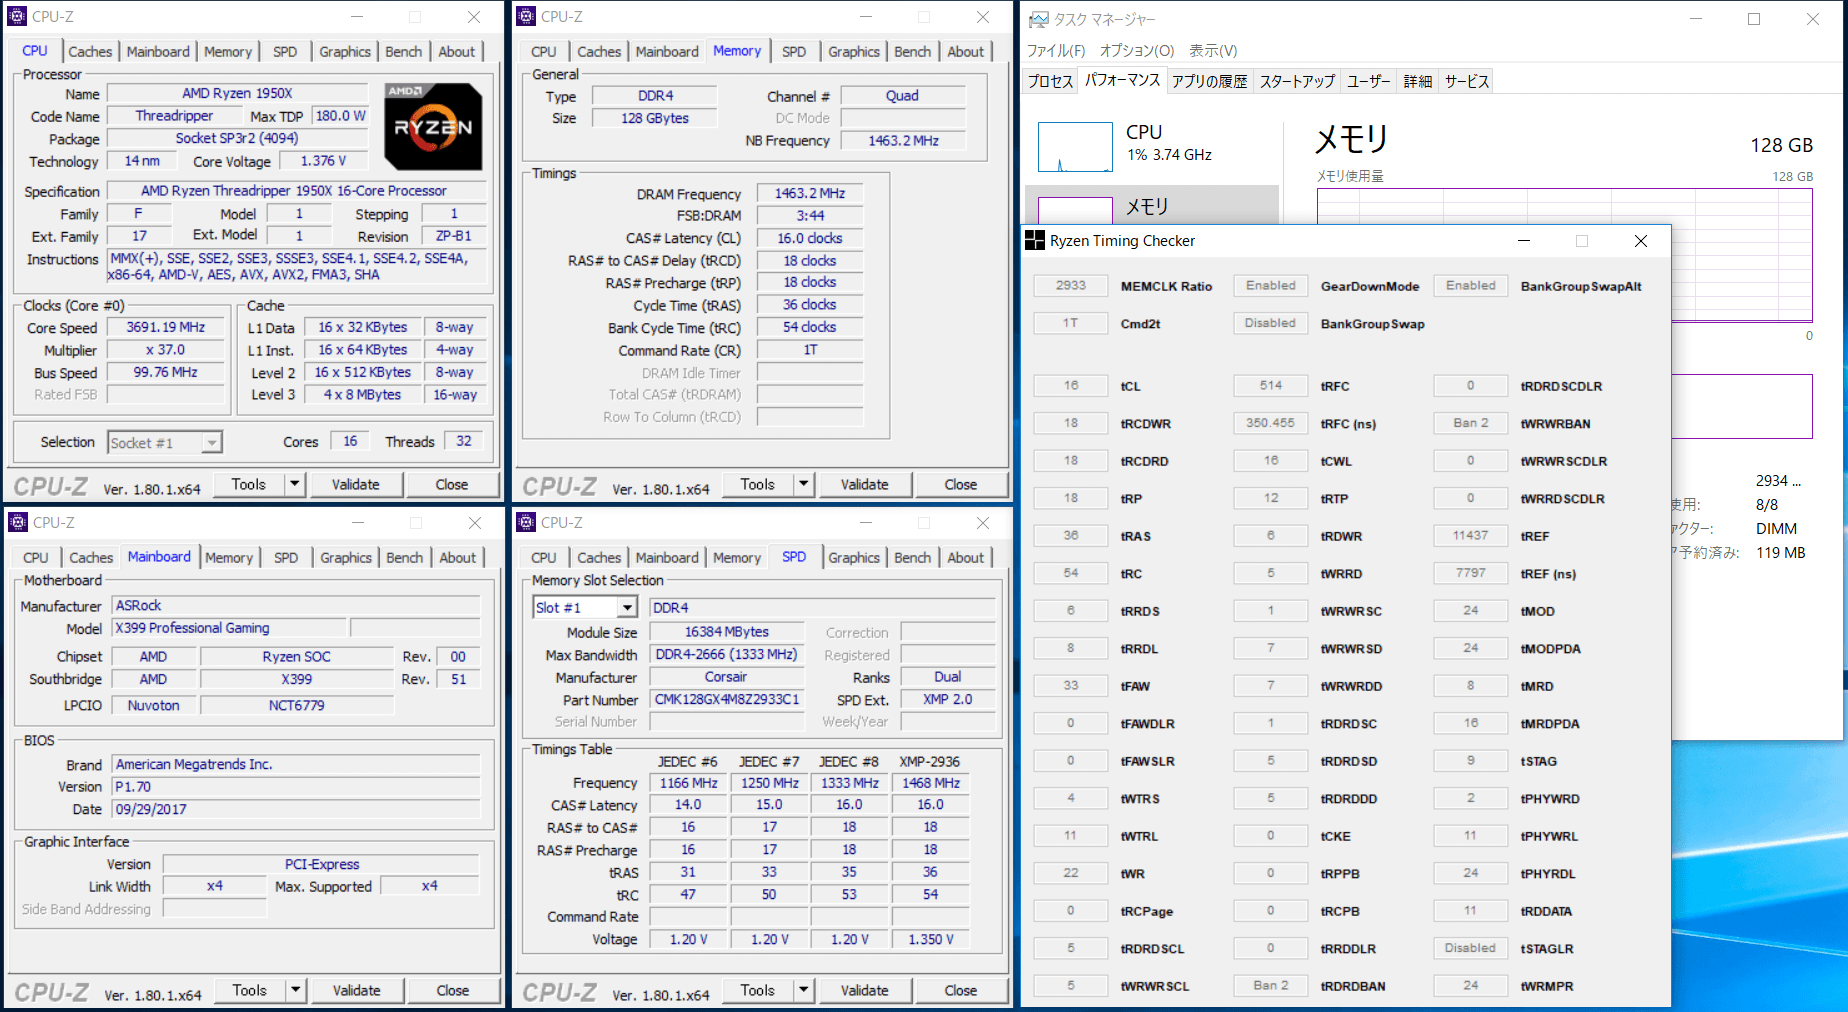Click Validate in CPU tab window
Image resolution: width=1848 pixels, height=1012 pixels.
pyautogui.click(x=356, y=484)
